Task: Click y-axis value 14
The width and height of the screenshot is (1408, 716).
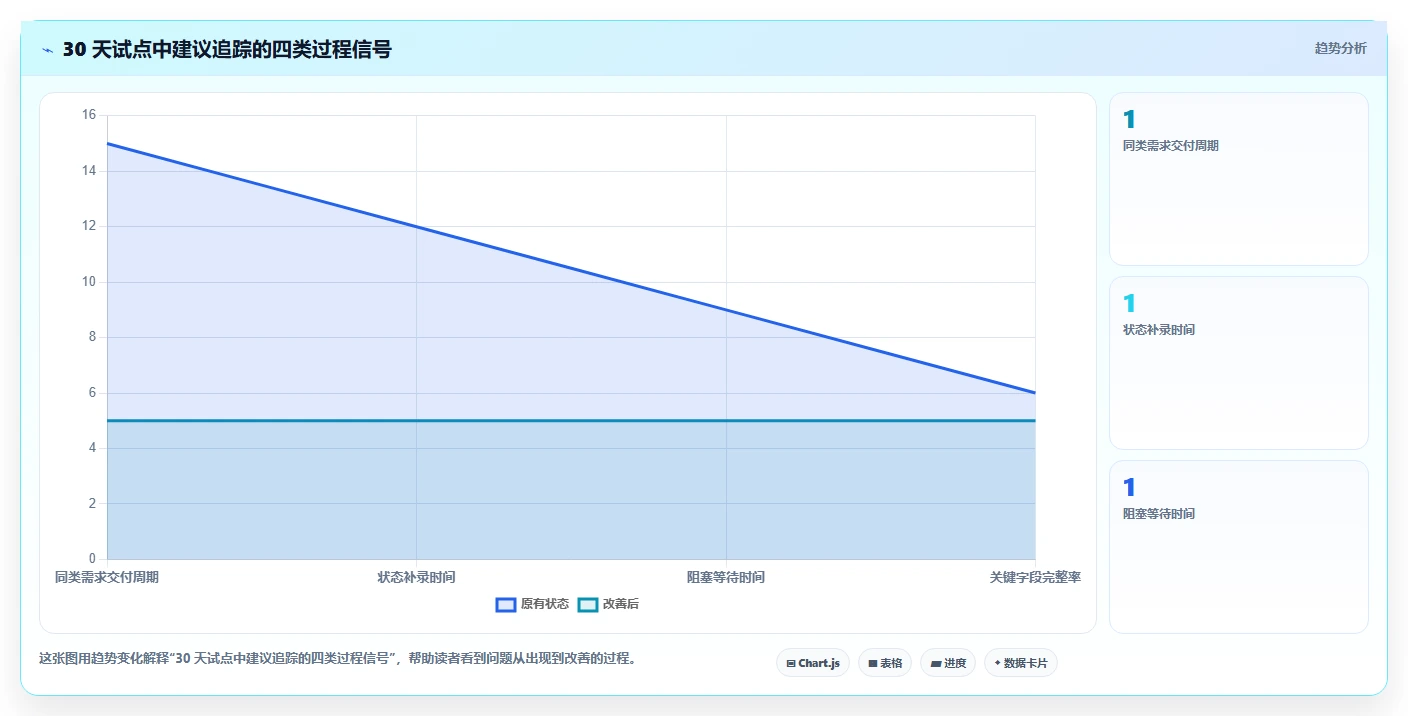Action: coord(89,171)
